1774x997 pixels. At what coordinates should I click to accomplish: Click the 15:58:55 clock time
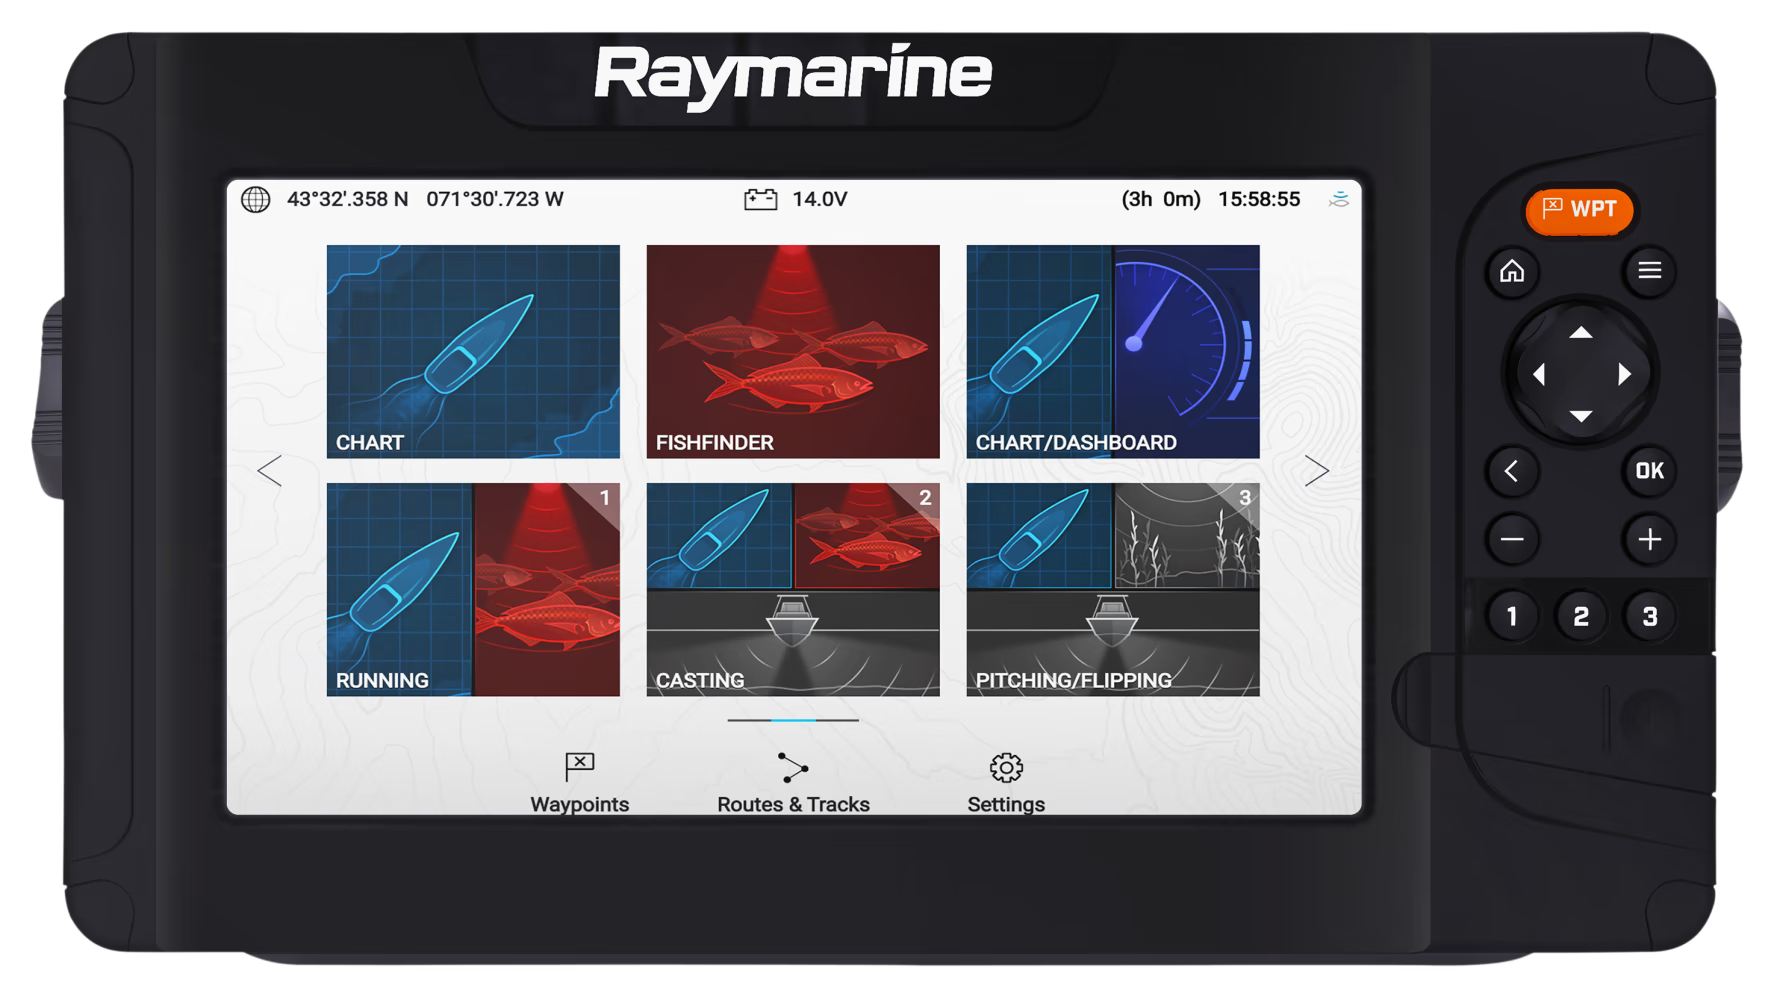tap(1259, 199)
